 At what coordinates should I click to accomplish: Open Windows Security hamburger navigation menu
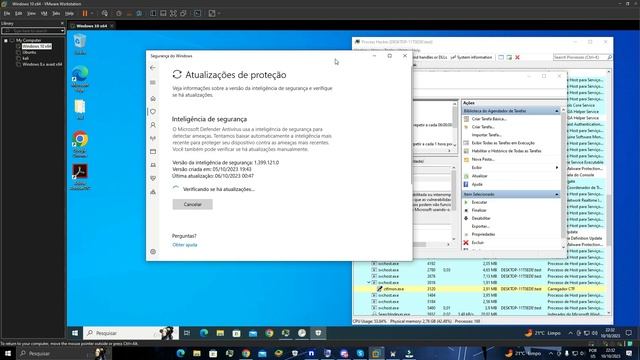(x=153, y=82)
